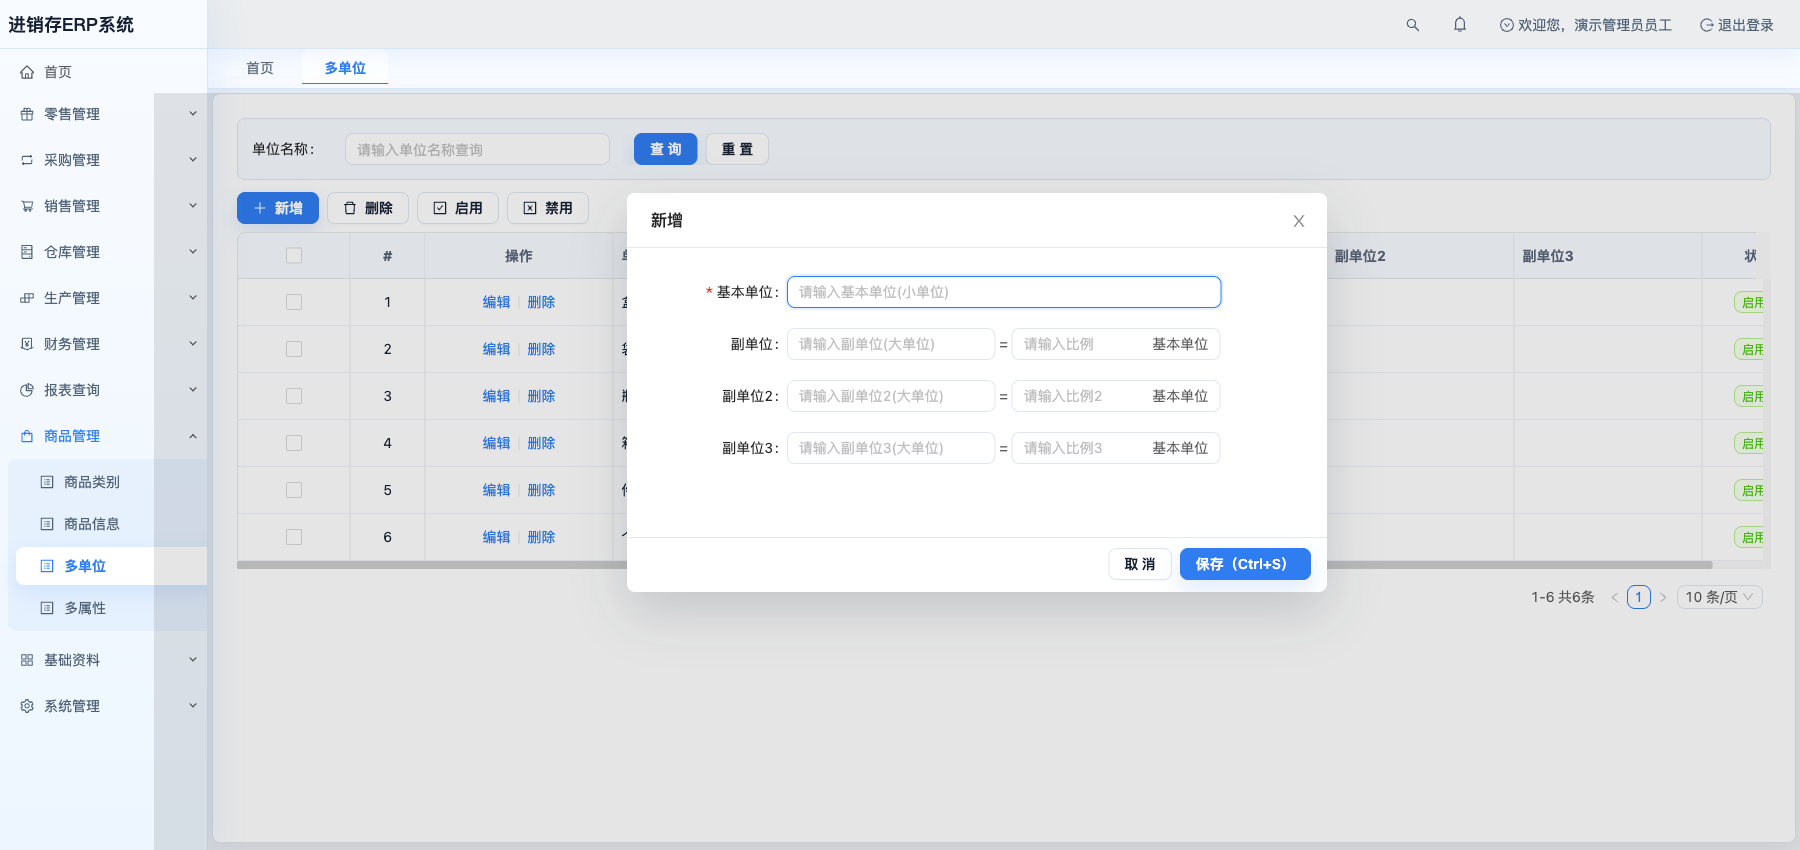Click the 商品类别 list icon

pos(47,482)
